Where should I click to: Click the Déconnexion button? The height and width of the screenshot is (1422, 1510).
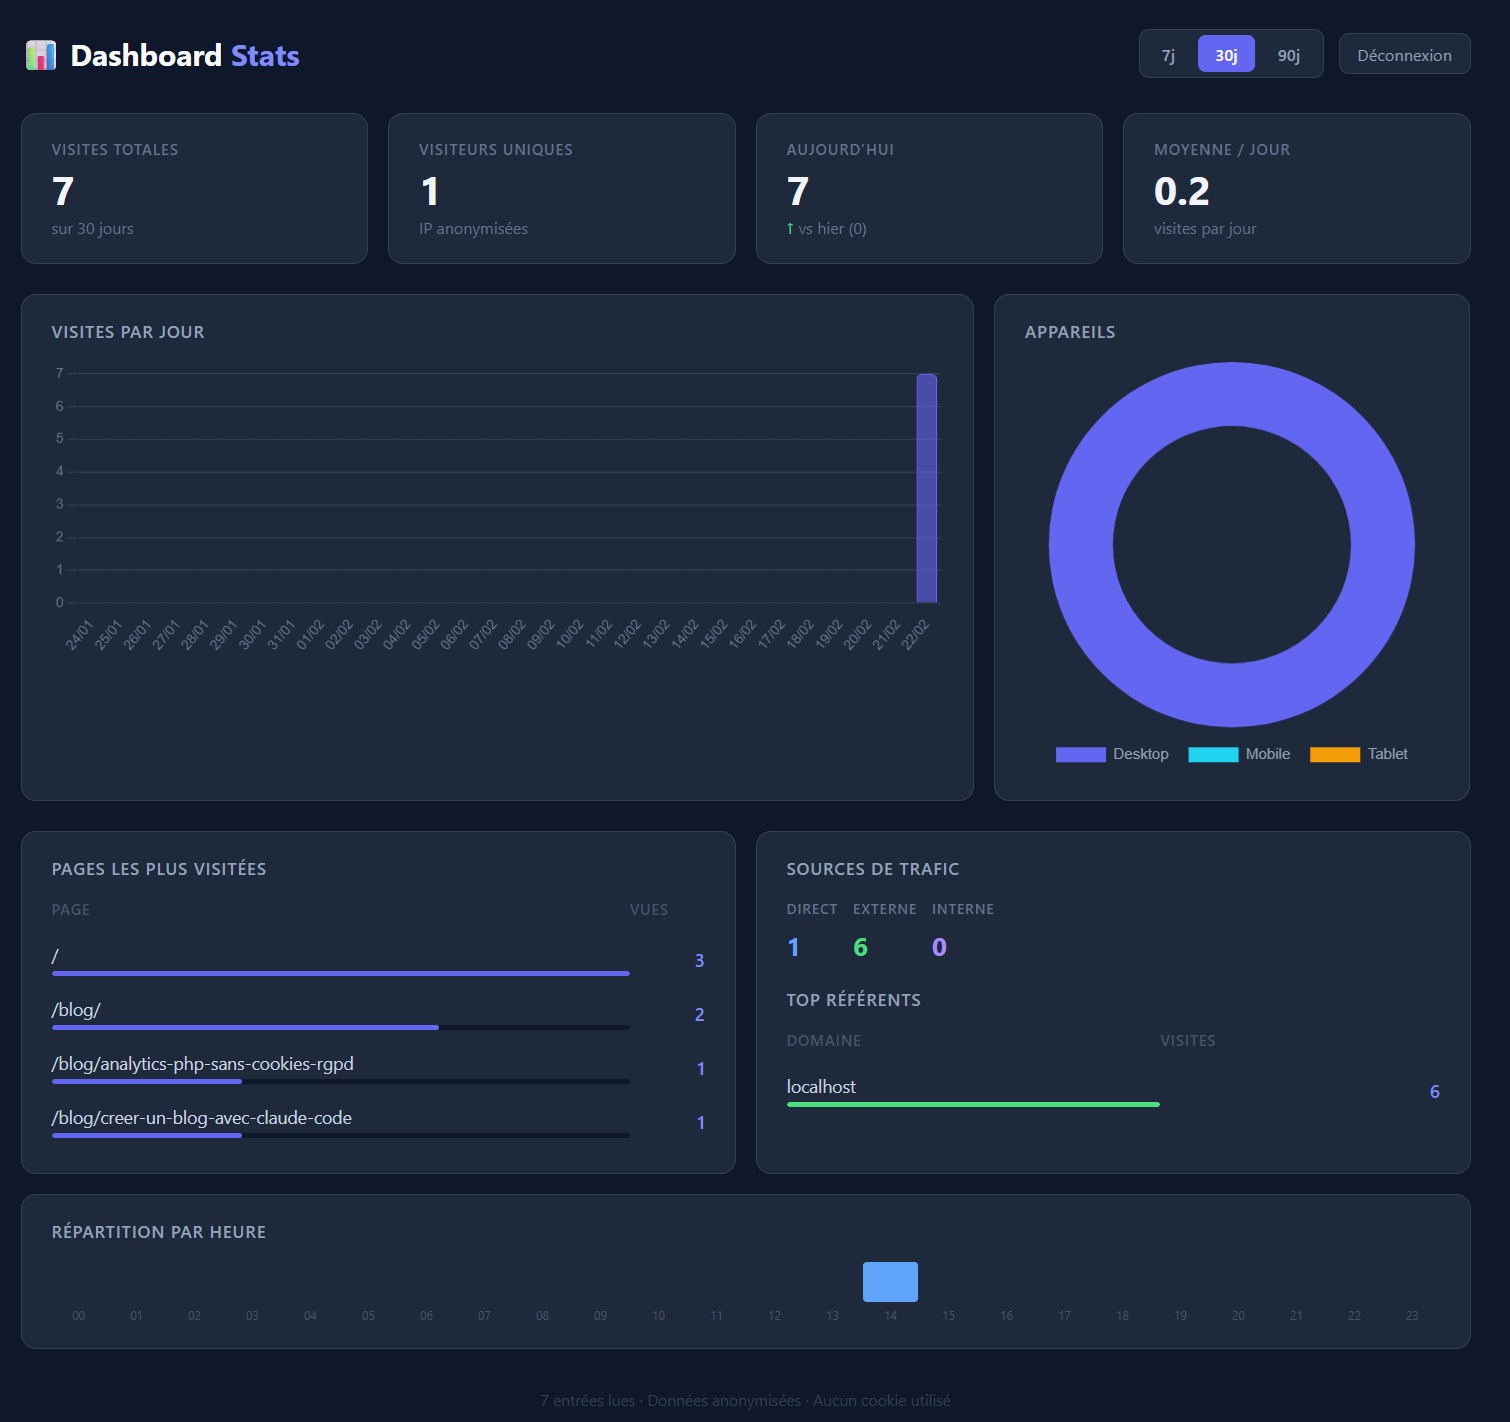click(x=1404, y=55)
